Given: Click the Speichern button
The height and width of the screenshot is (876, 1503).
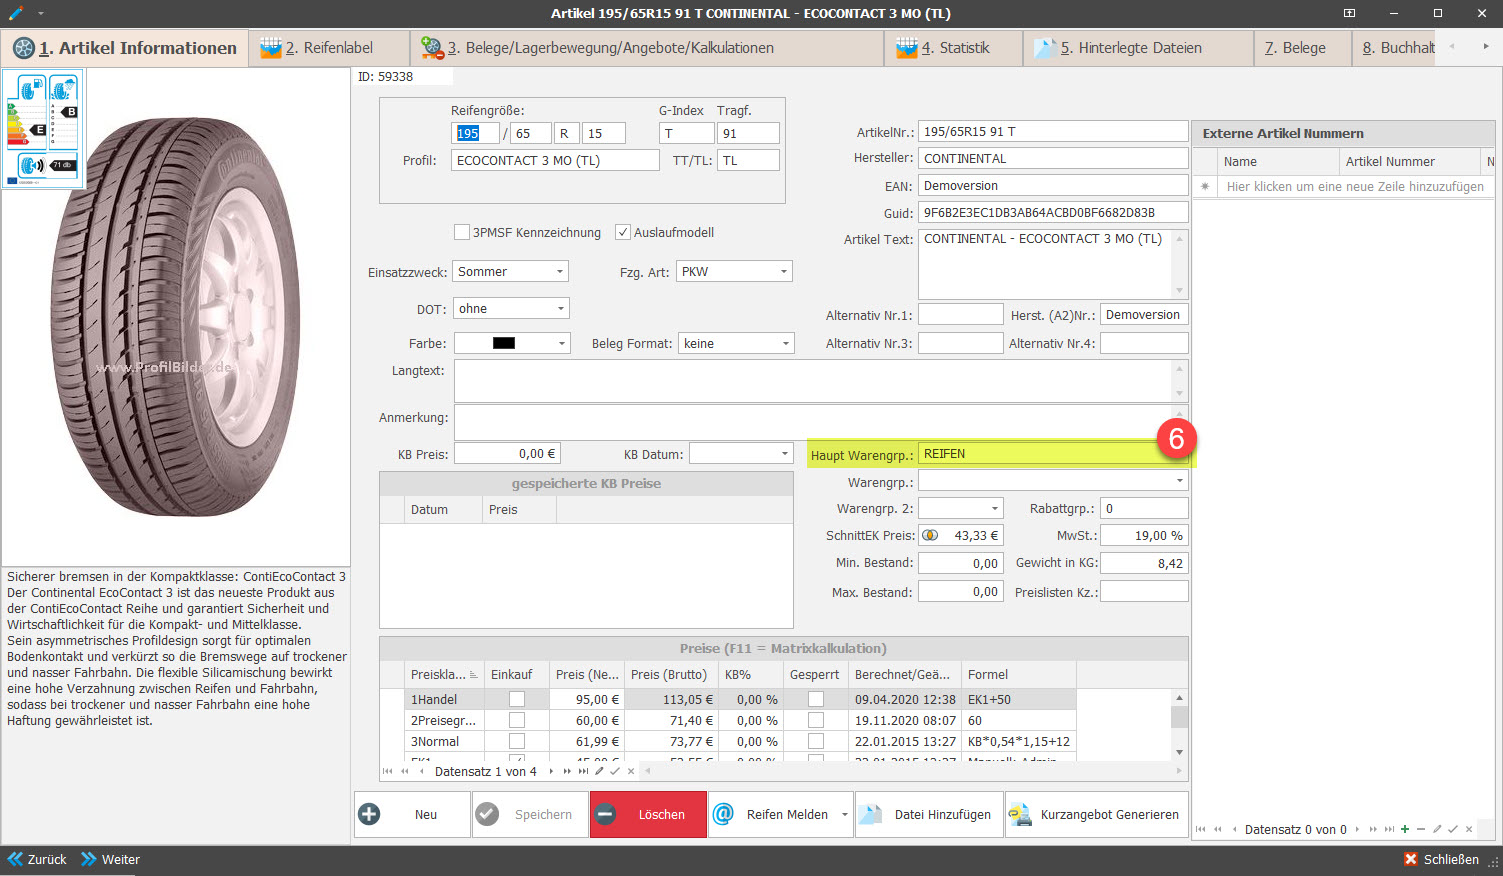Looking at the screenshot, I should 530,814.
